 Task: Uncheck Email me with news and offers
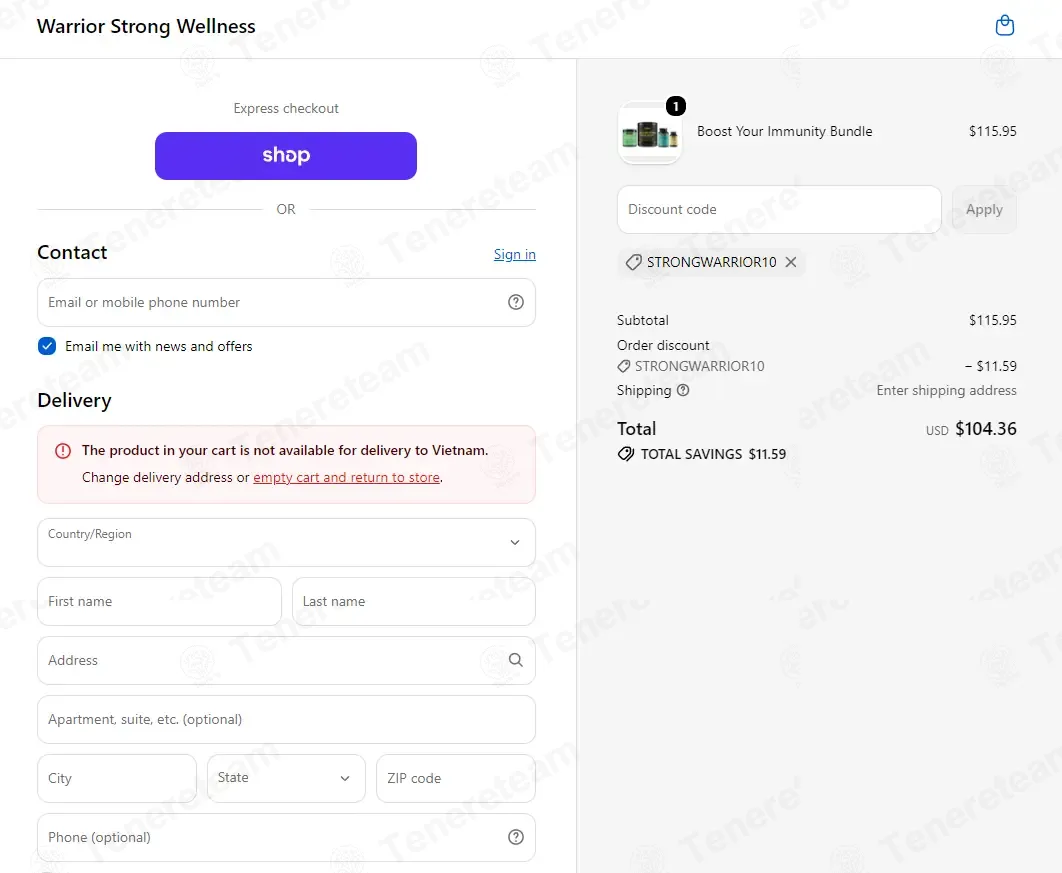[47, 346]
